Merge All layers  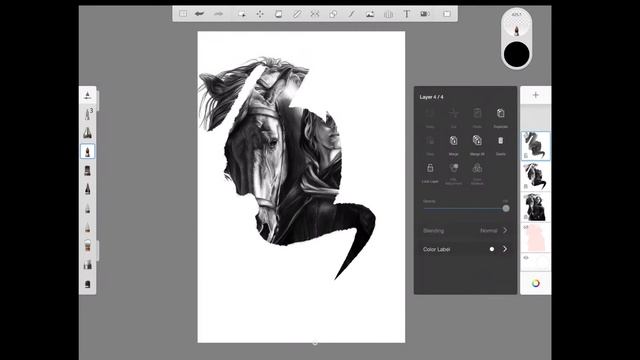pyautogui.click(x=477, y=145)
